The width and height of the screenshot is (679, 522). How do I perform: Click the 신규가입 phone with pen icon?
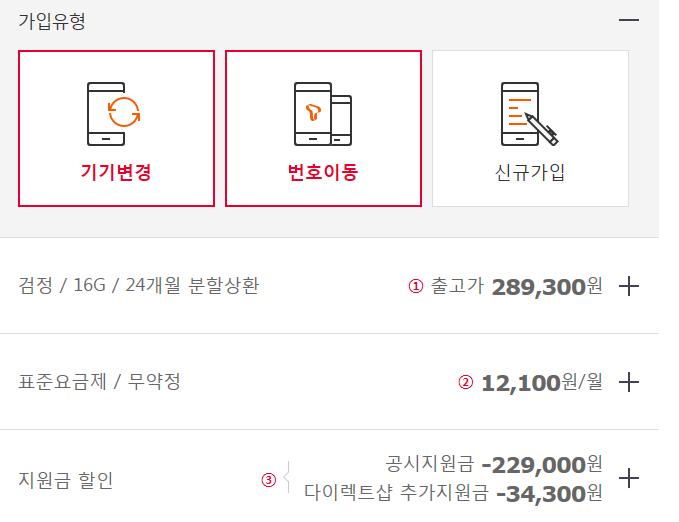(x=529, y=113)
